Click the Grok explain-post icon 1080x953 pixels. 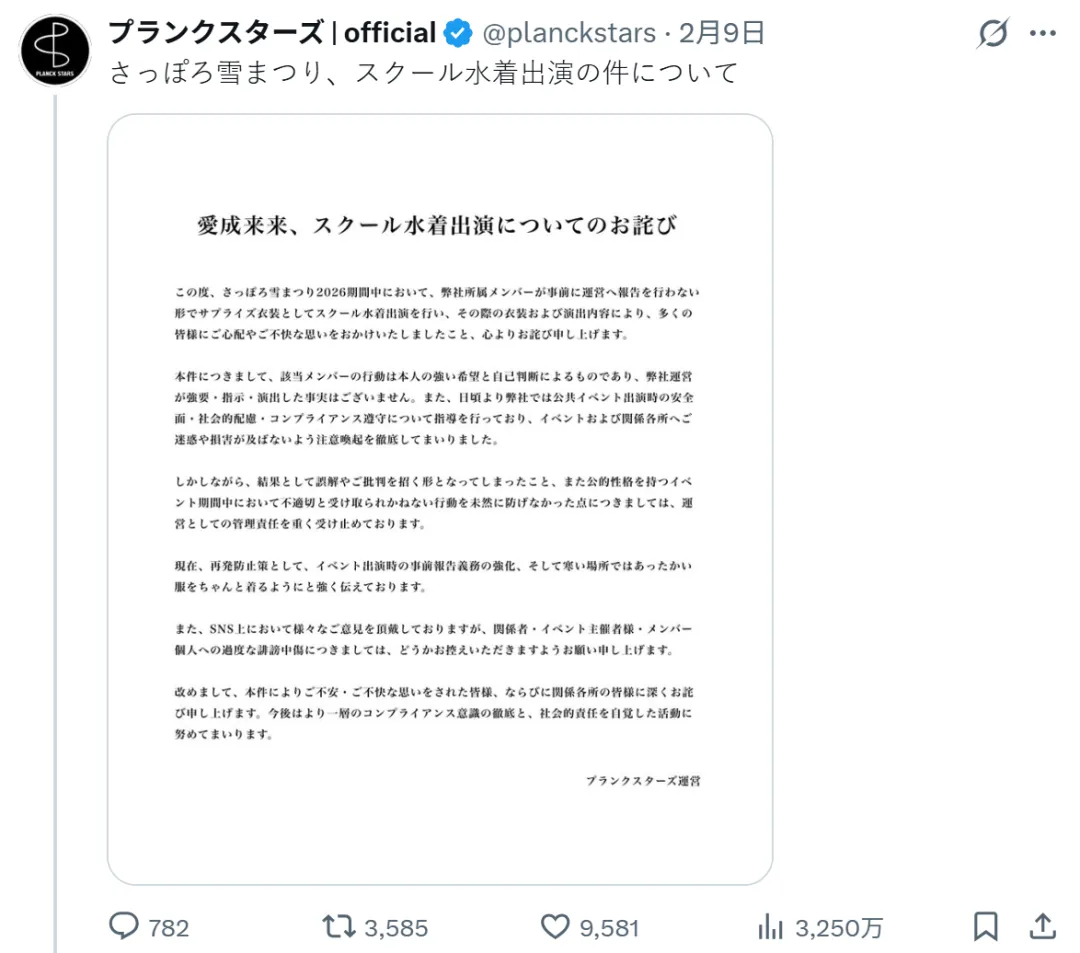pos(993,32)
